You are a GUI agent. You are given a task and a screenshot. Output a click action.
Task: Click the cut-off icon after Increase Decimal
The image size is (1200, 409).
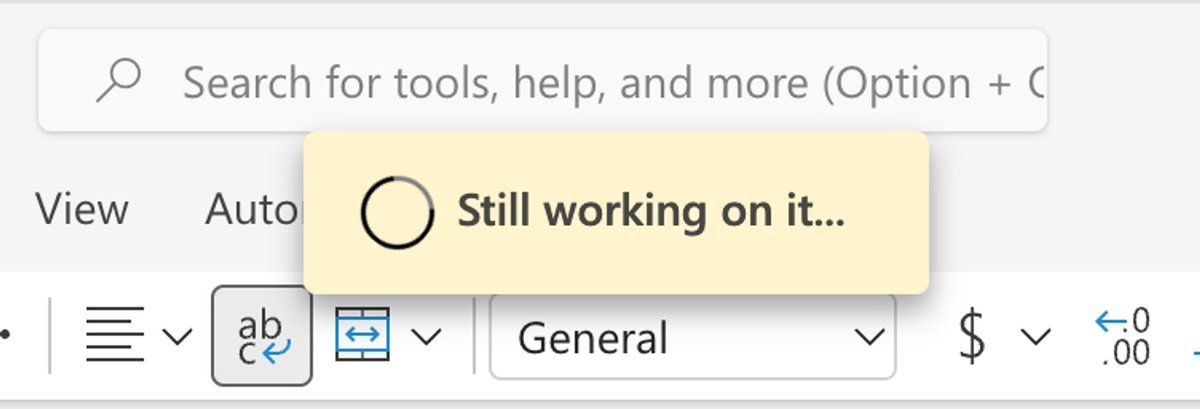1195,345
